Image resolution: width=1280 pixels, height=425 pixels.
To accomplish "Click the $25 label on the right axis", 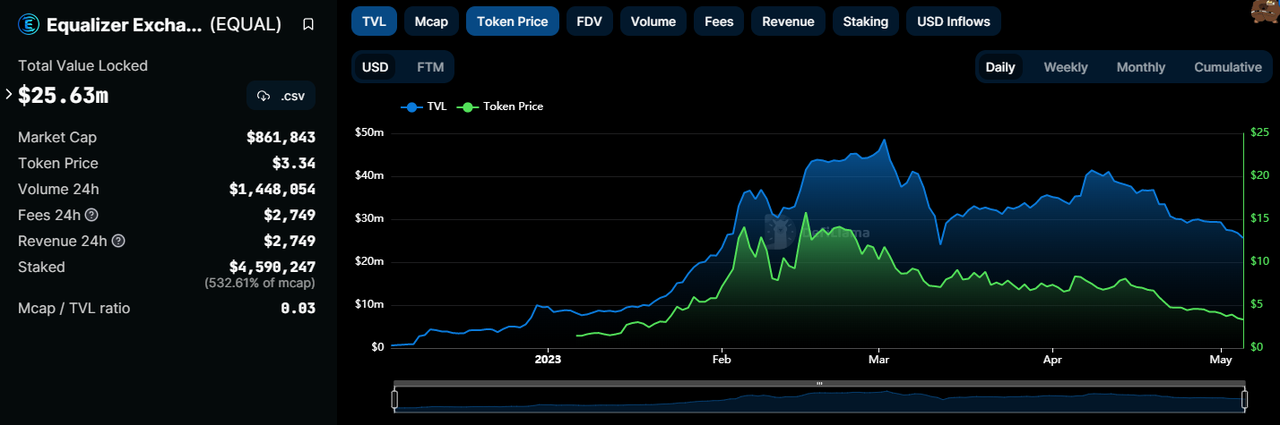I will (1260, 133).
